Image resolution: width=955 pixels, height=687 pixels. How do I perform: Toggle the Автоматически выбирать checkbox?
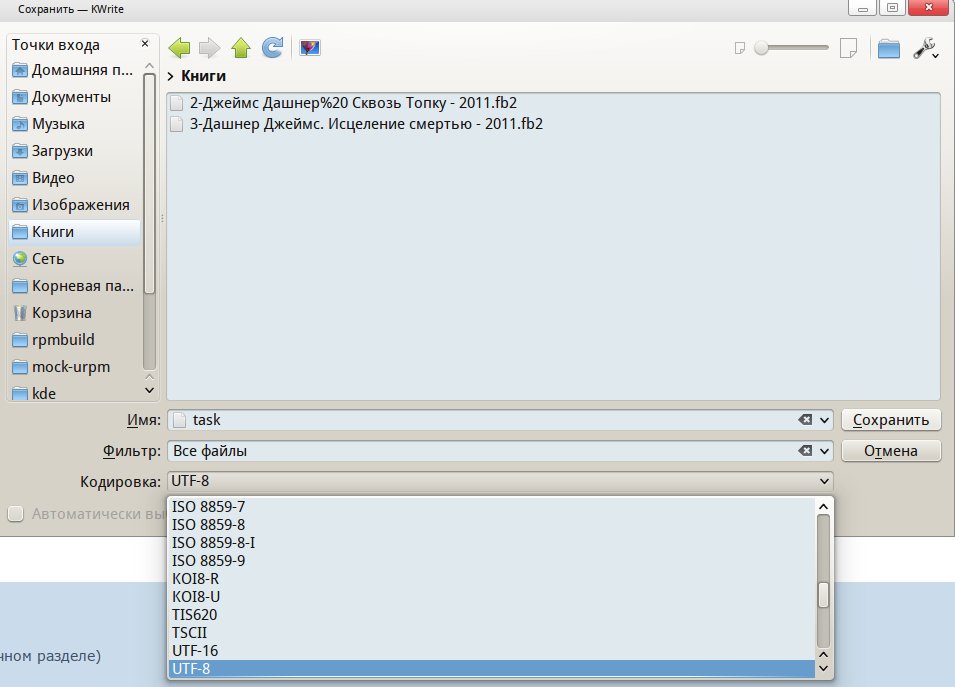[x=16, y=513]
